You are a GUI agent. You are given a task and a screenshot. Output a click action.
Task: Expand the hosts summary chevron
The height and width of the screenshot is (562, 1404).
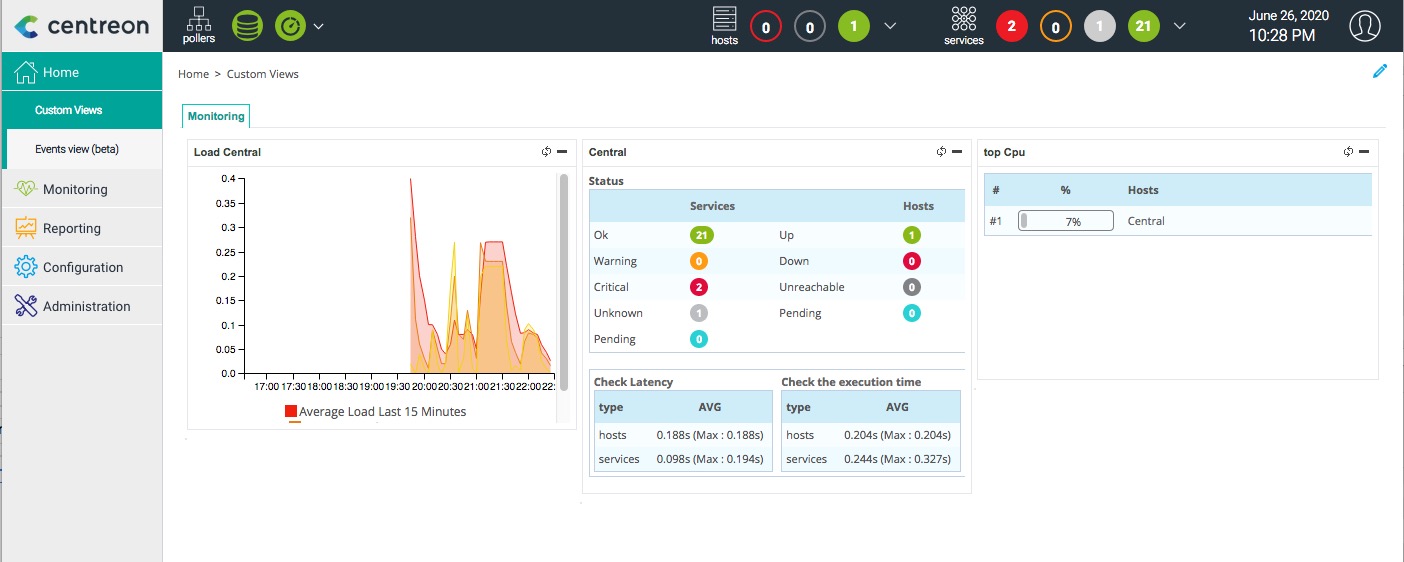(890, 26)
